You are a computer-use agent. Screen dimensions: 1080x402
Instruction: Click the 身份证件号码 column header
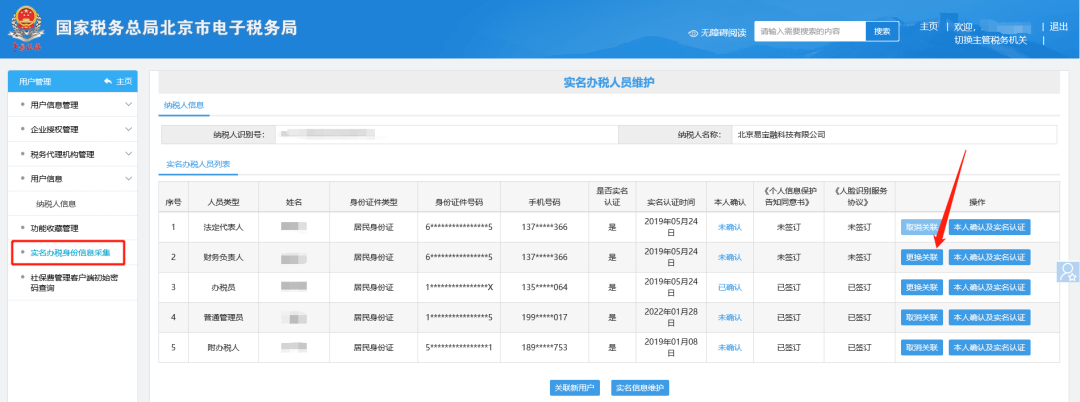pyautogui.click(x=459, y=202)
